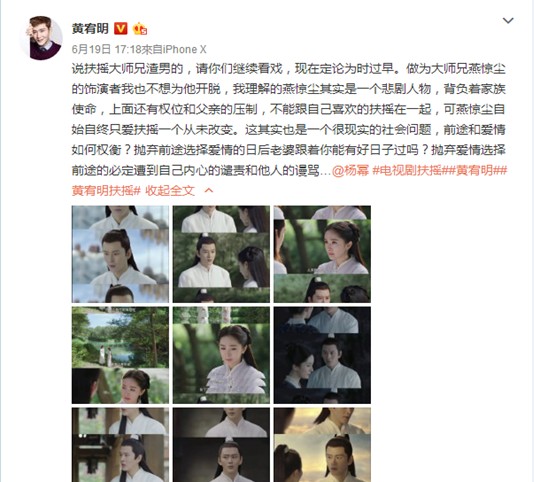The height and width of the screenshot is (482, 534).
Task: Open the top-right photo of the woman
Action: pyautogui.click(x=322, y=254)
